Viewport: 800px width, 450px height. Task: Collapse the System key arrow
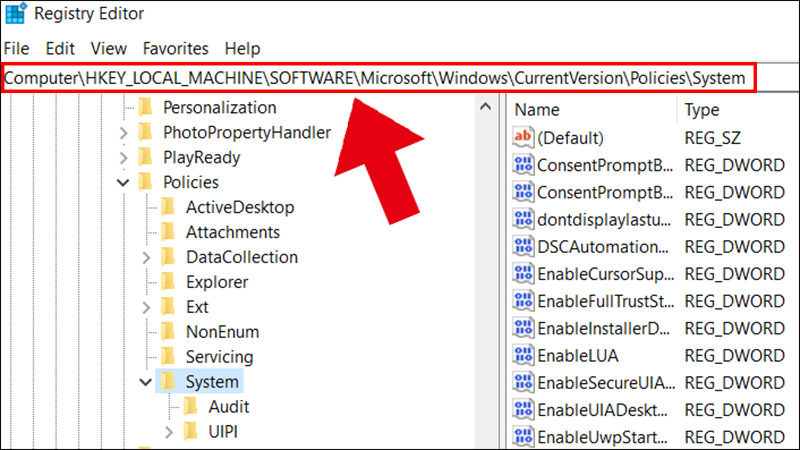coord(147,382)
